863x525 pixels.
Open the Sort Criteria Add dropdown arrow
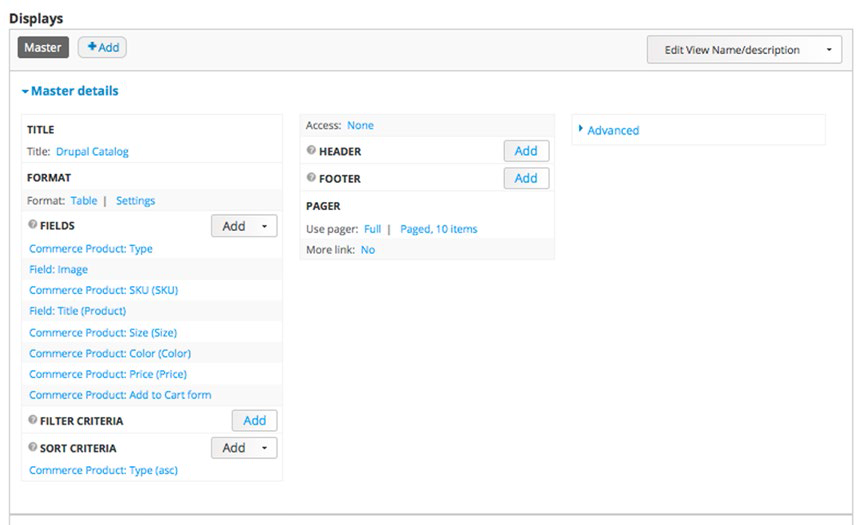[x=265, y=448]
